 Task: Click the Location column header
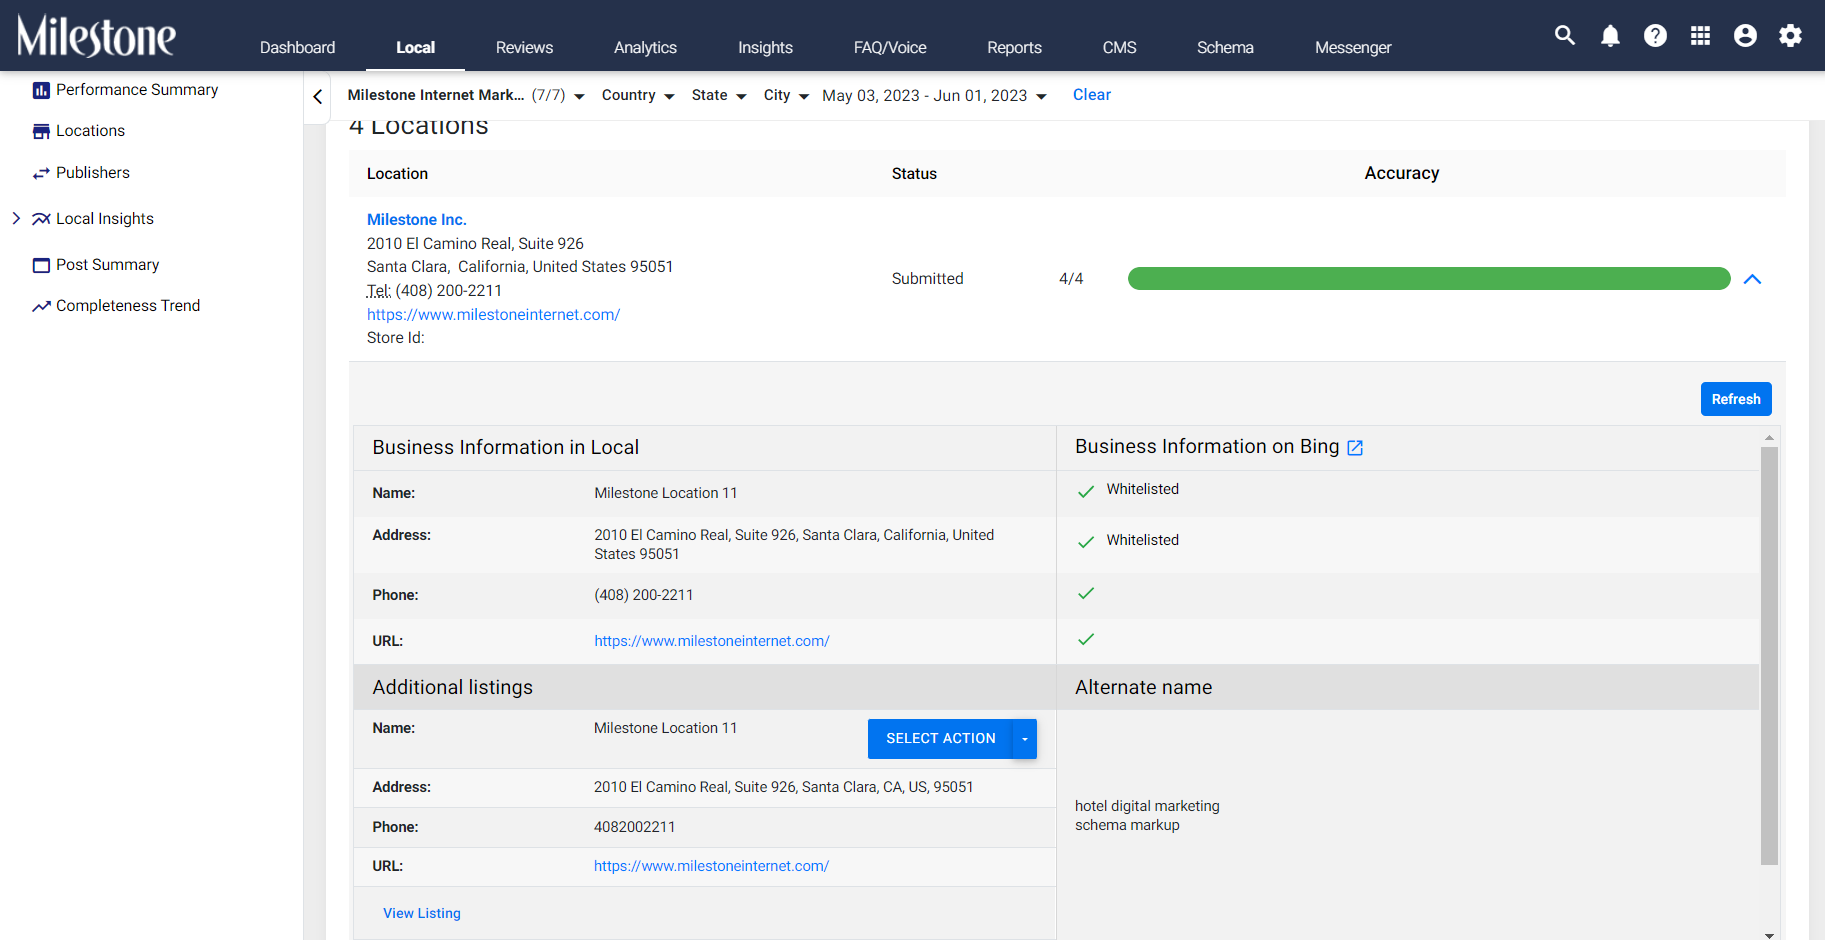pyautogui.click(x=397, y=174)
